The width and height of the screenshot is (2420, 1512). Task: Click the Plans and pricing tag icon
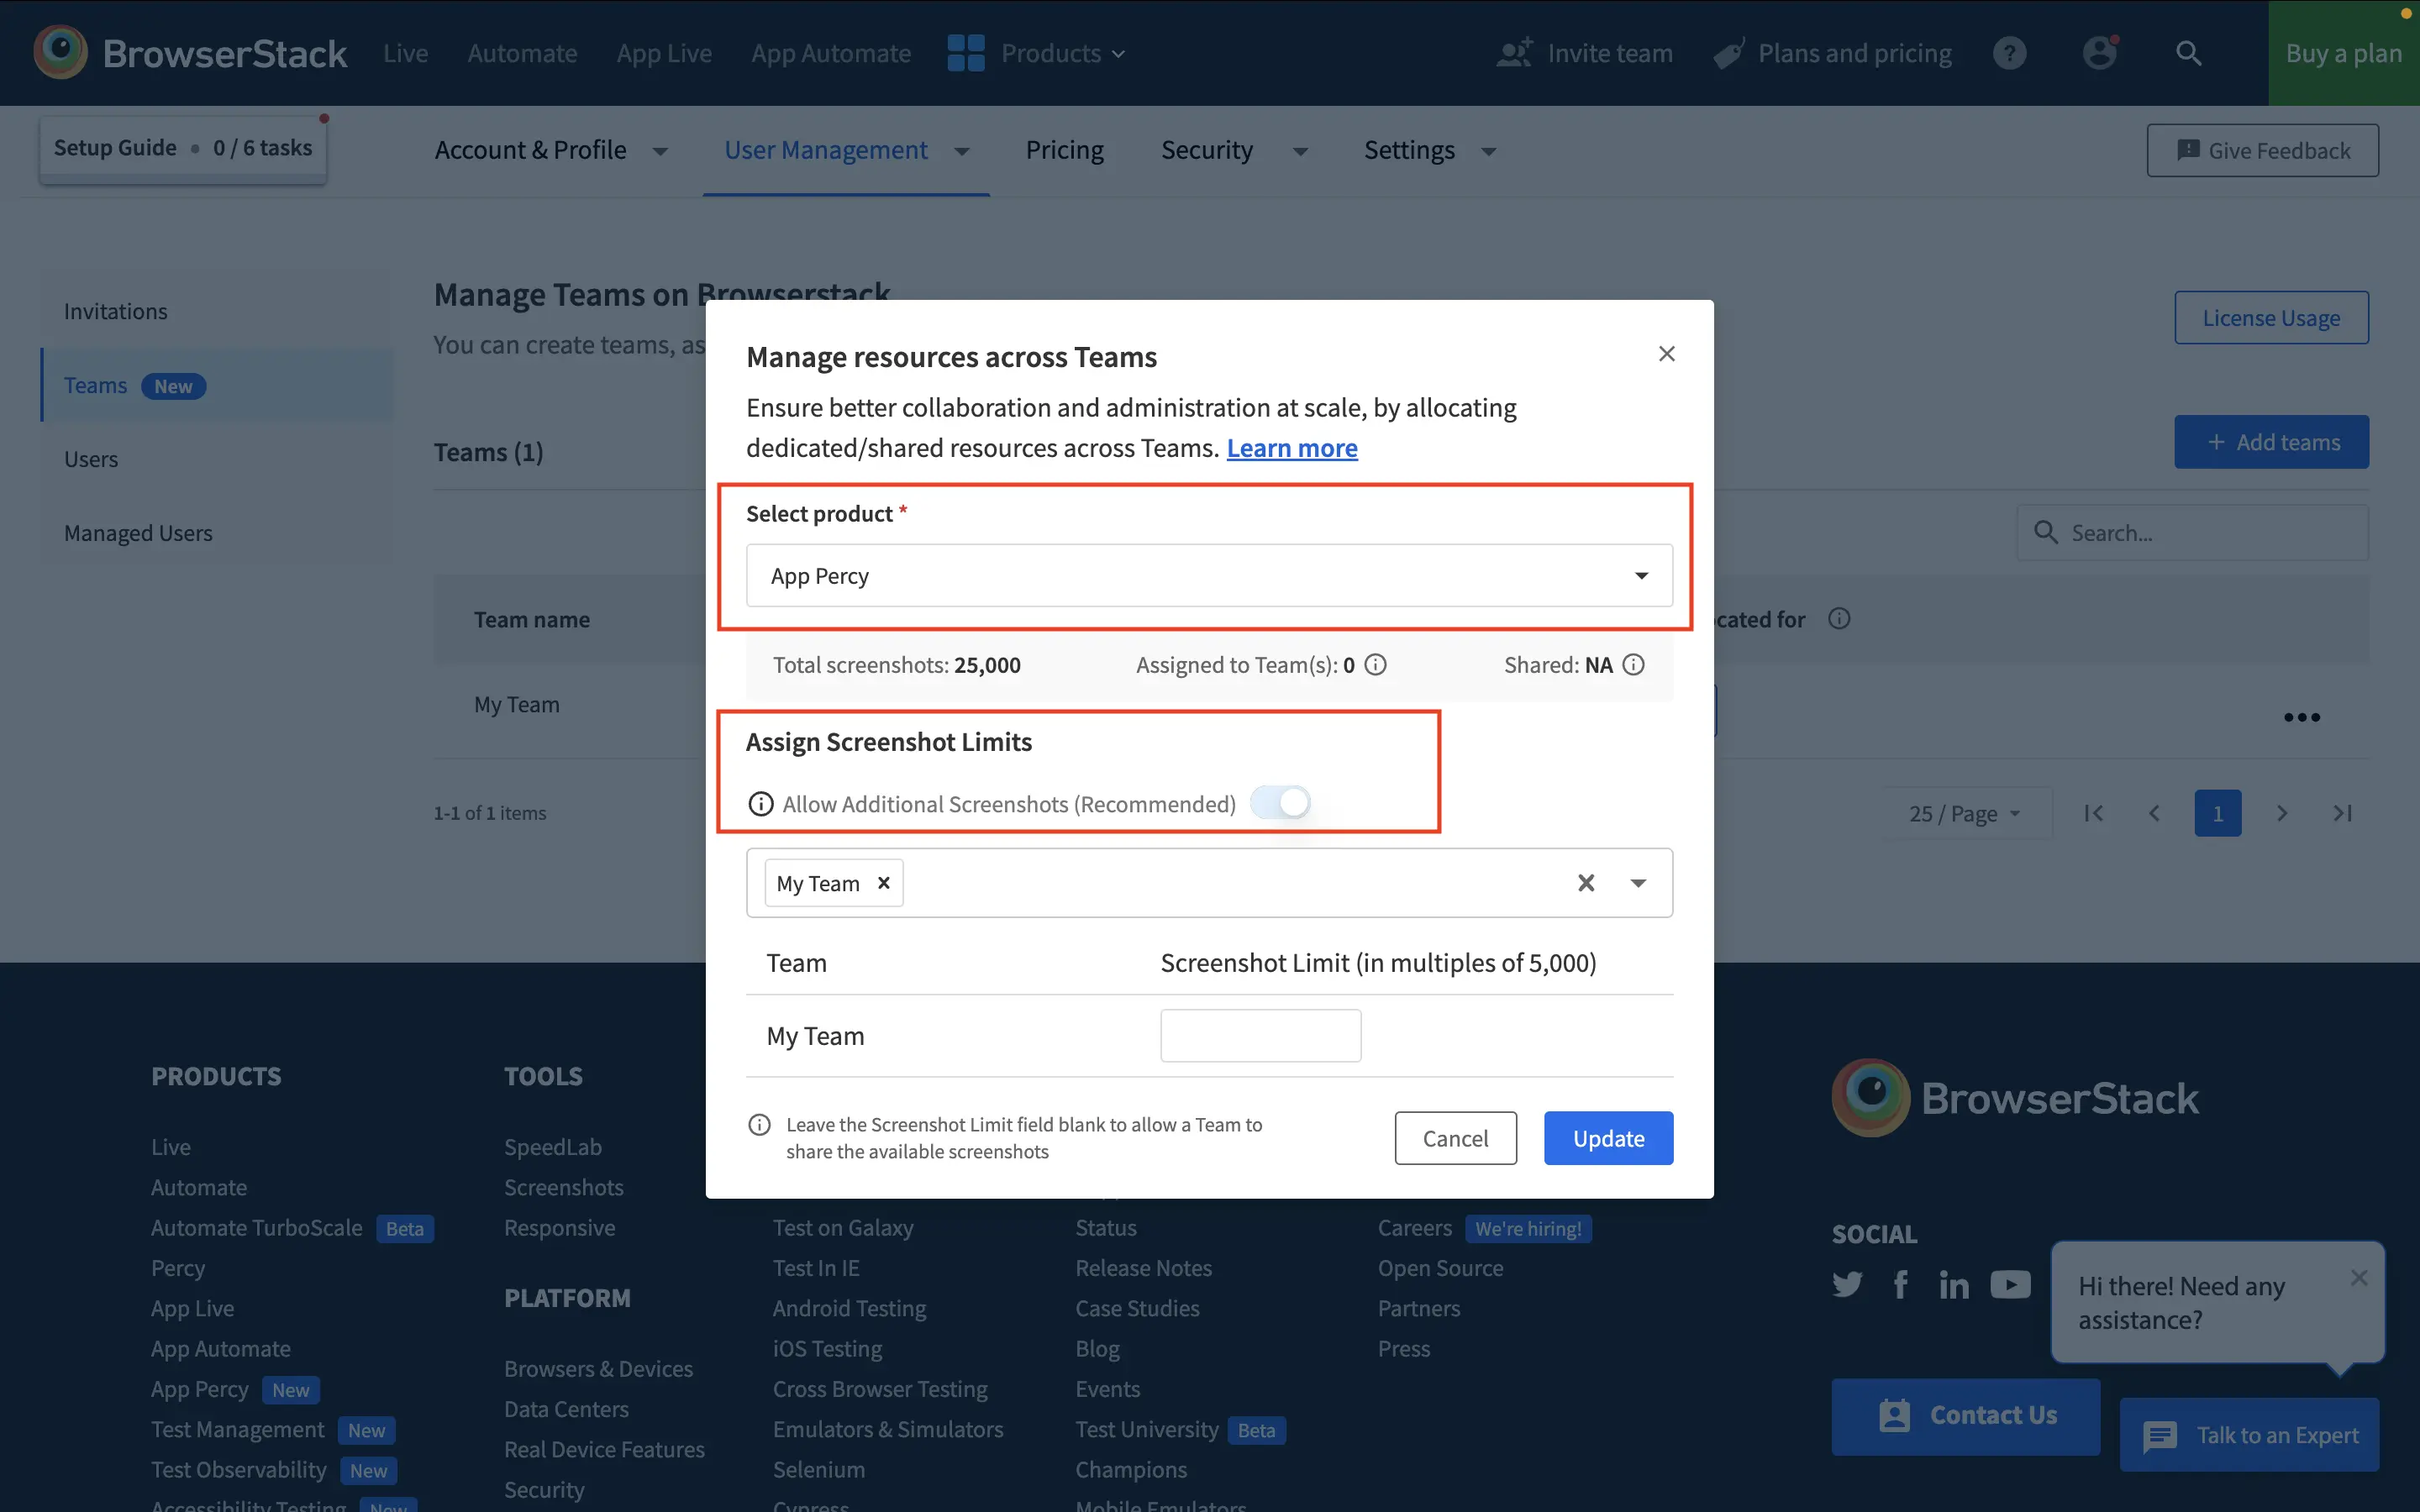(x=1728, y=53)
